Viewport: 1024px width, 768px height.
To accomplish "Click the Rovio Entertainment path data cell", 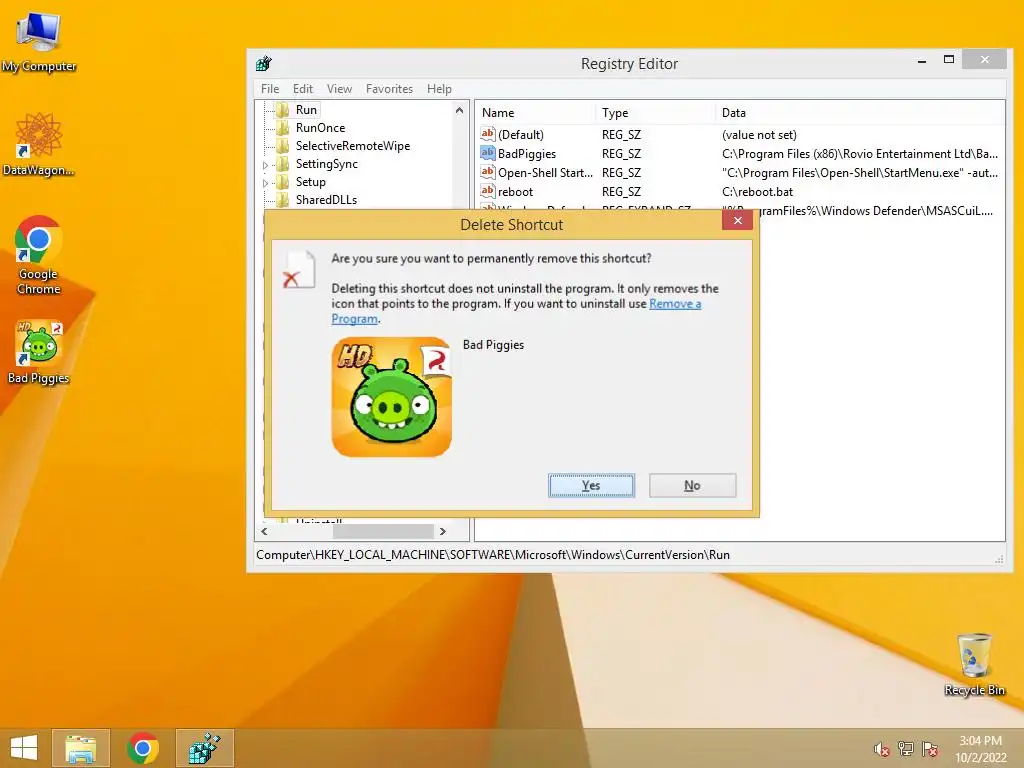I will click(859, 153).
